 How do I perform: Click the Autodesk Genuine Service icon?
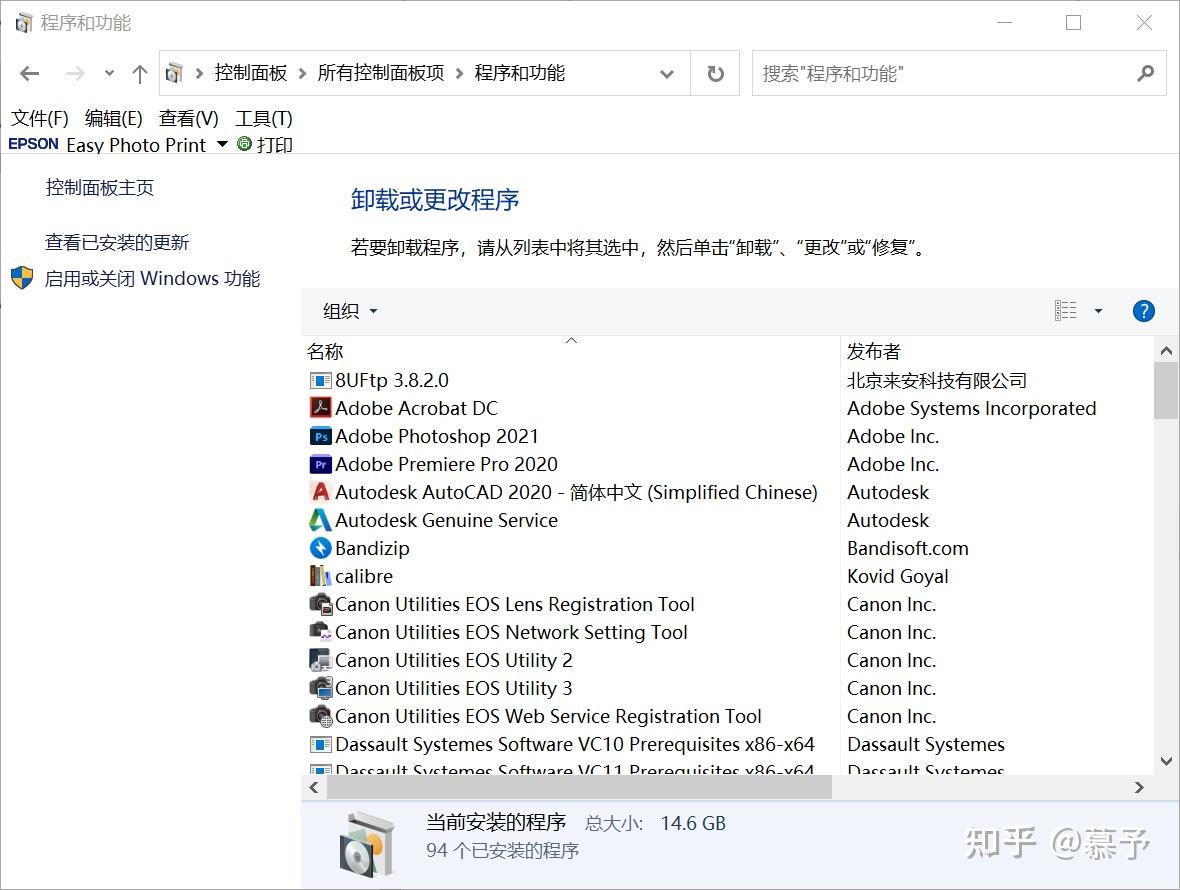[321, 520]
